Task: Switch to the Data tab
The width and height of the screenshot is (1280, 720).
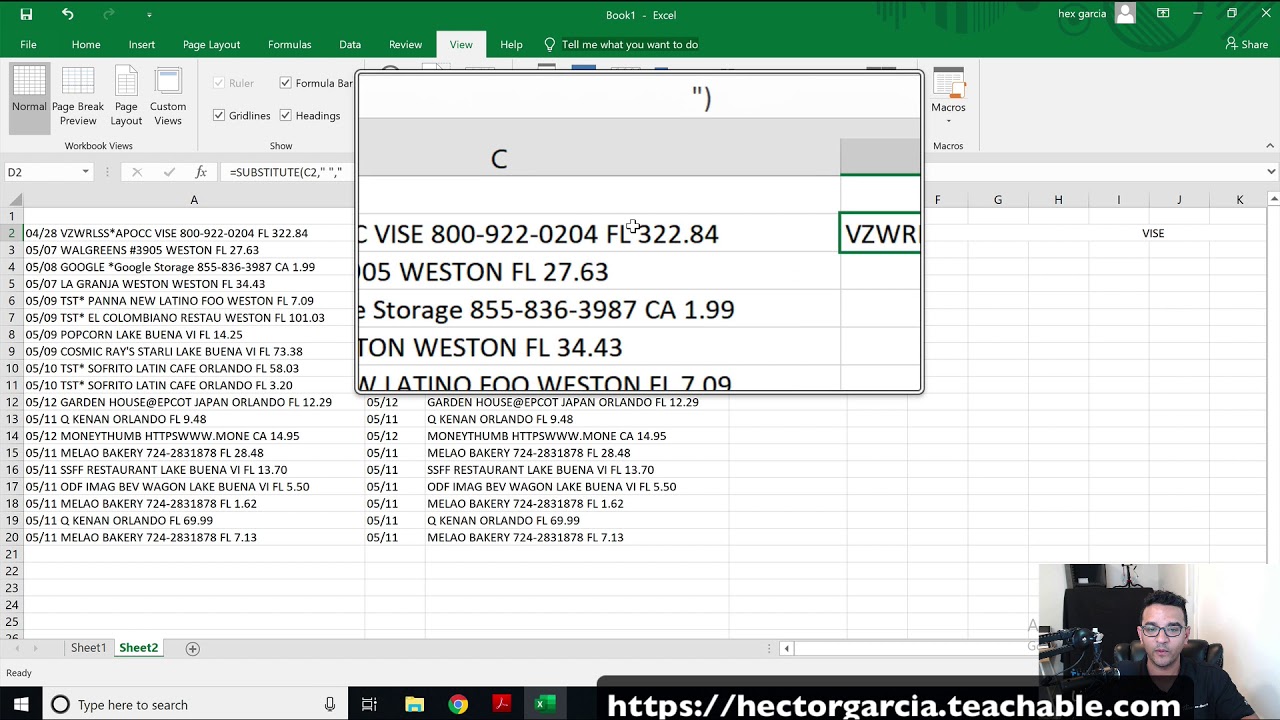Action: [350, 44]
